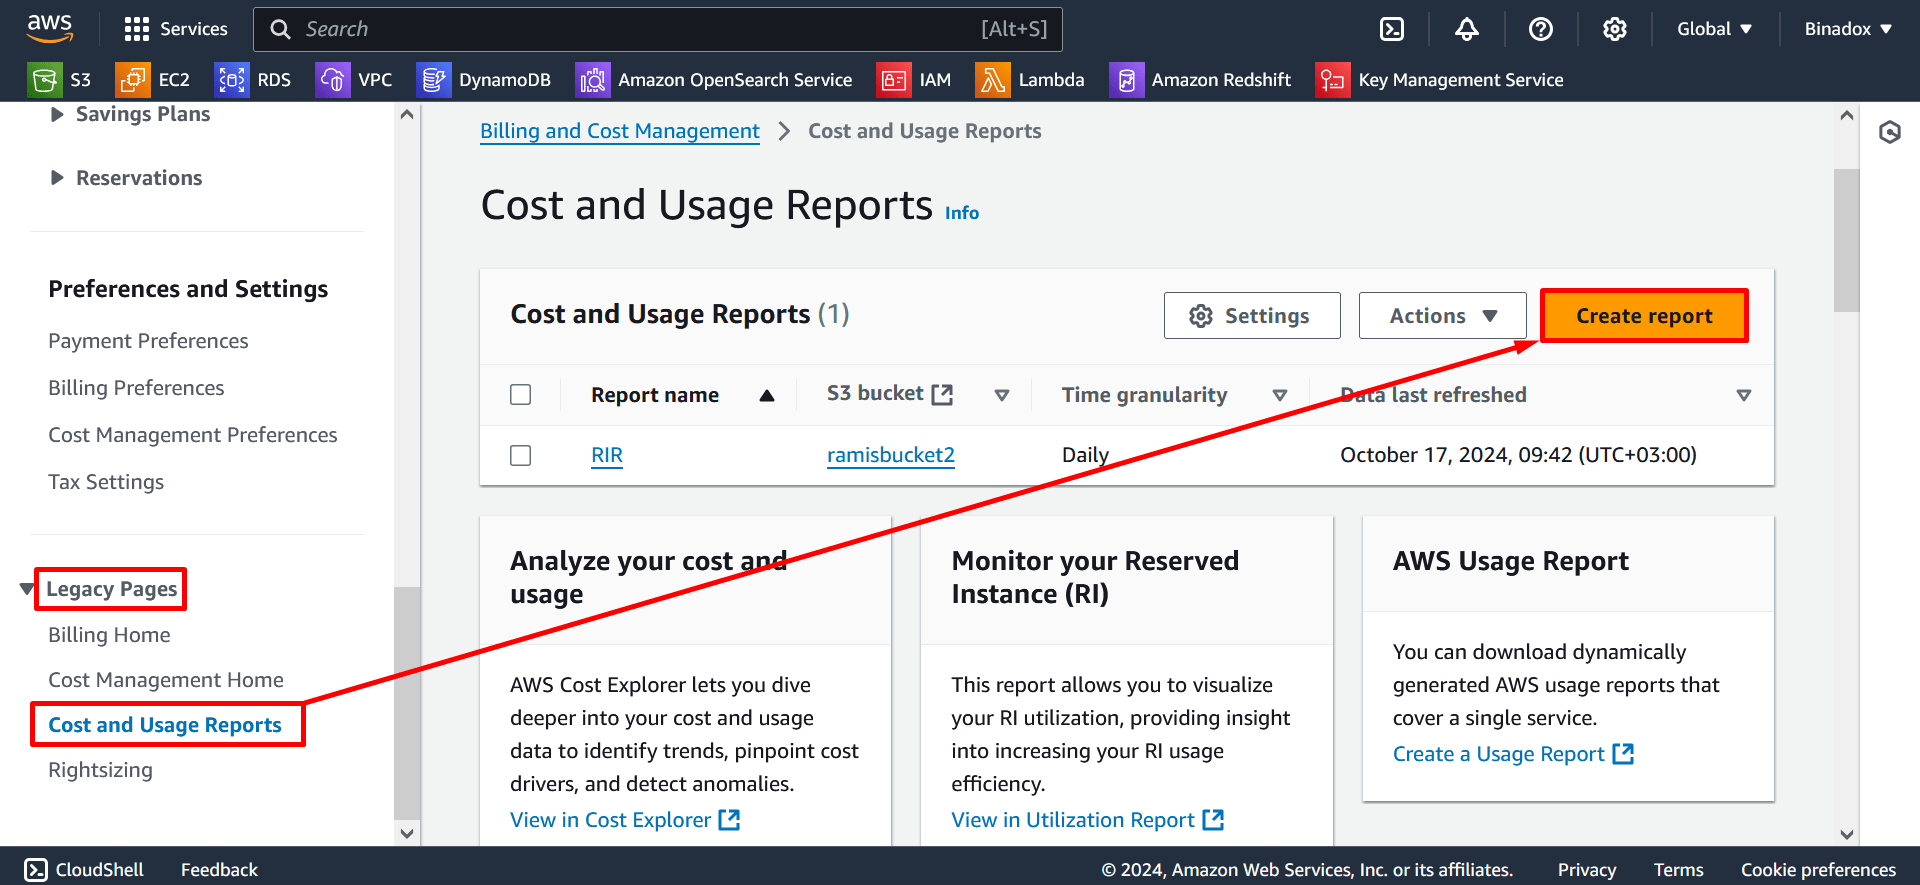Open the Time granularity column sort arrow
The width and height of the screenshot is (1920, 885).
point(1279,395)
